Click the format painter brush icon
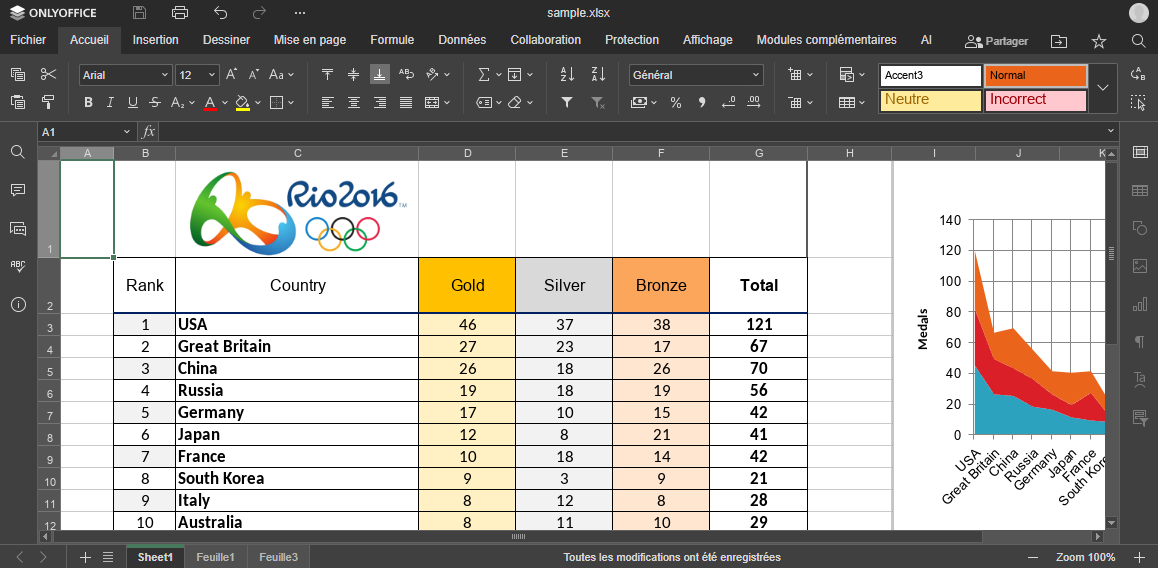Viewport: 1158px width, 568px height. coord(48,102)
